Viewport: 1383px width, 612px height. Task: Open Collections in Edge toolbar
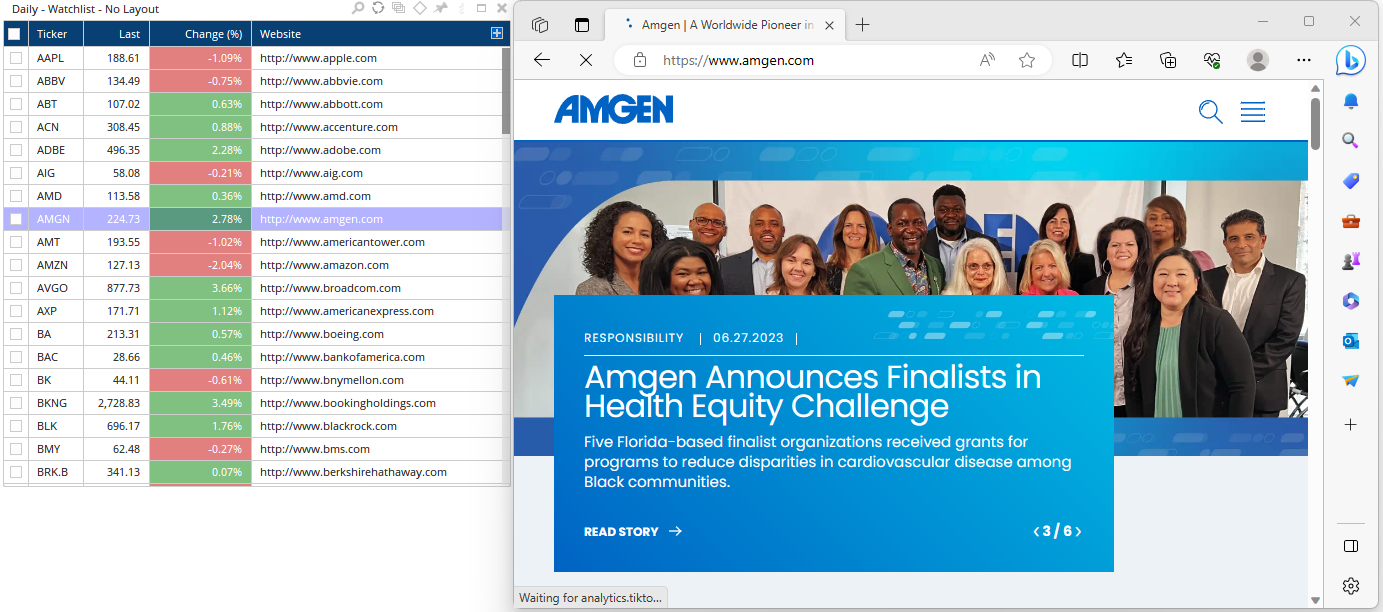tap(1168, 60)
